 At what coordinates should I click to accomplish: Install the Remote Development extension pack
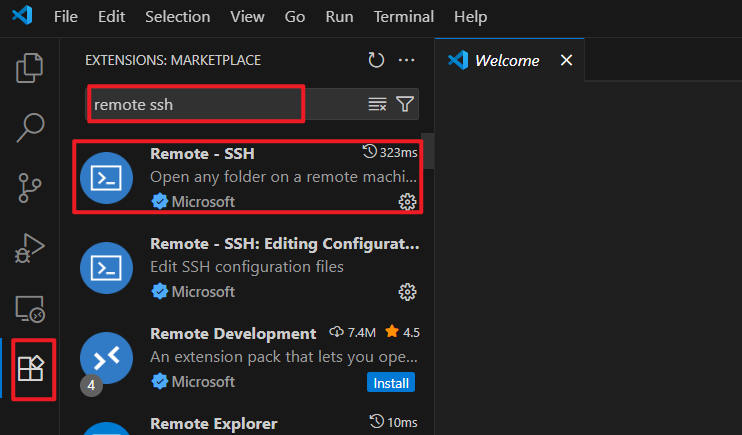(390, 383)
